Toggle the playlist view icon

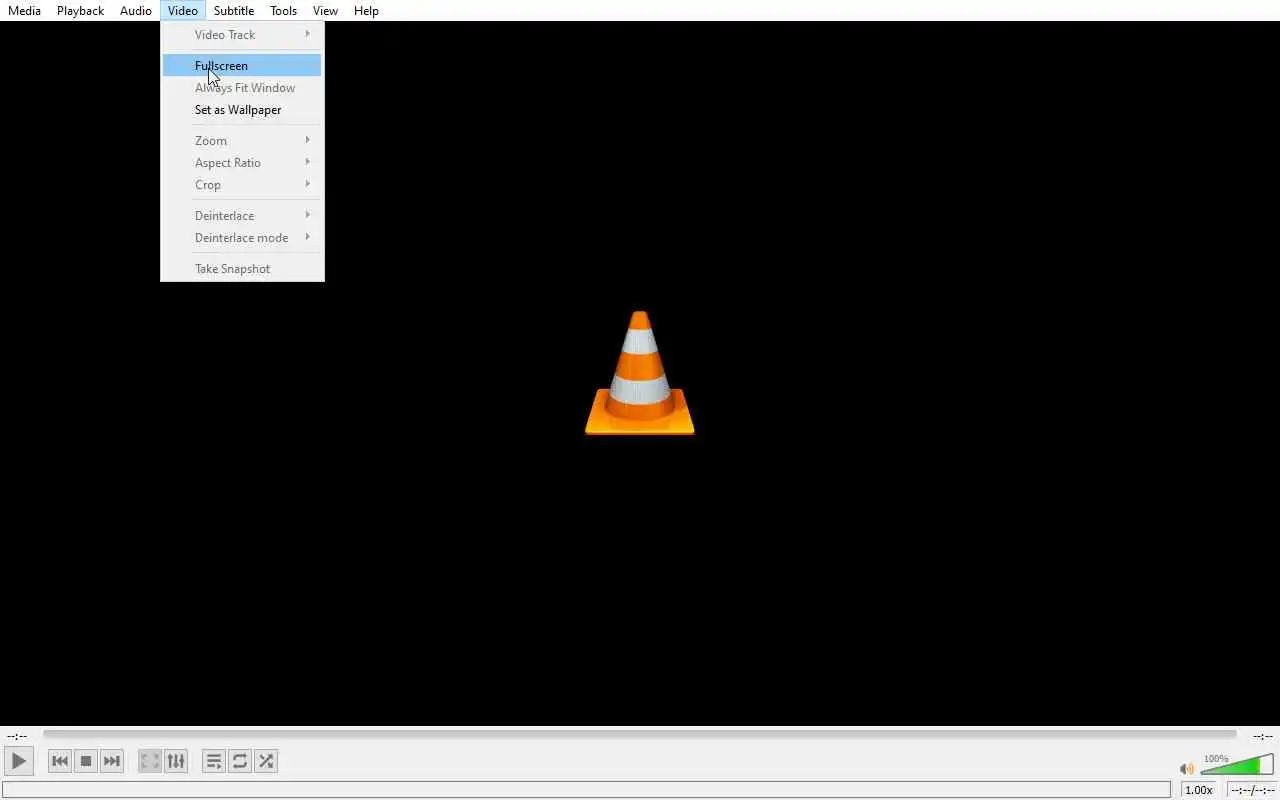pos(214,761)
